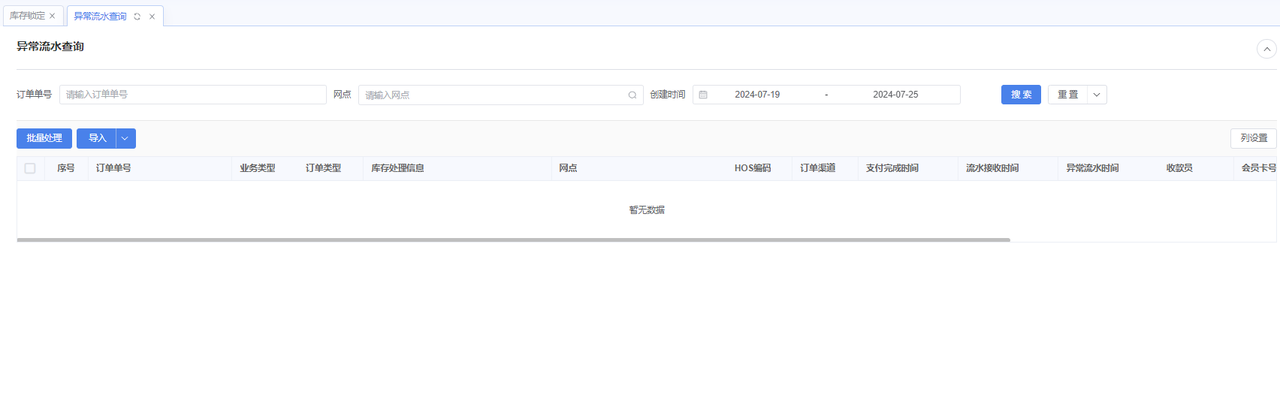1280x410 pixels.
Task: Click refresh icon on 异常流水查询 tab
Action: pos(137,16)
